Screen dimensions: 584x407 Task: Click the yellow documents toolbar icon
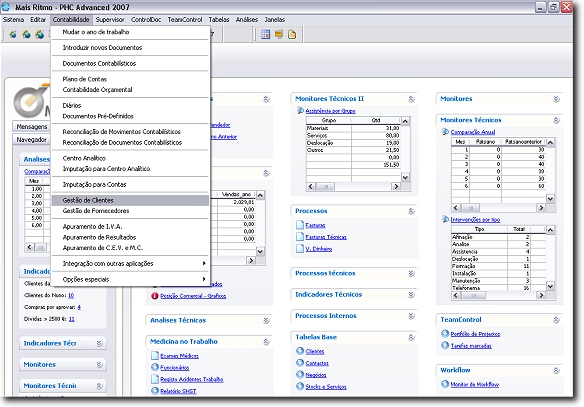coord(292,34)
